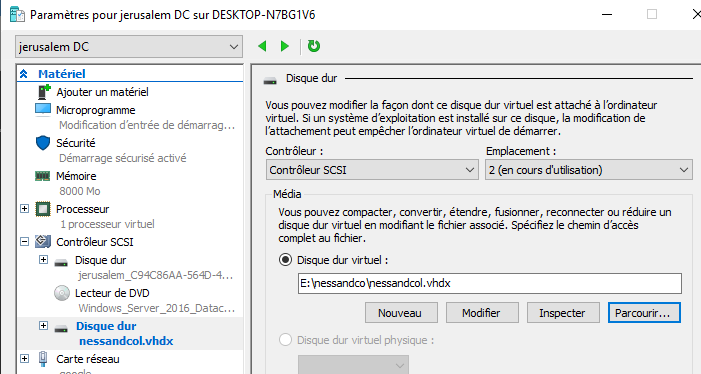Refresh settings with green circular arrow
This screenshot has height=374, width=701.
tap(314, 46)
